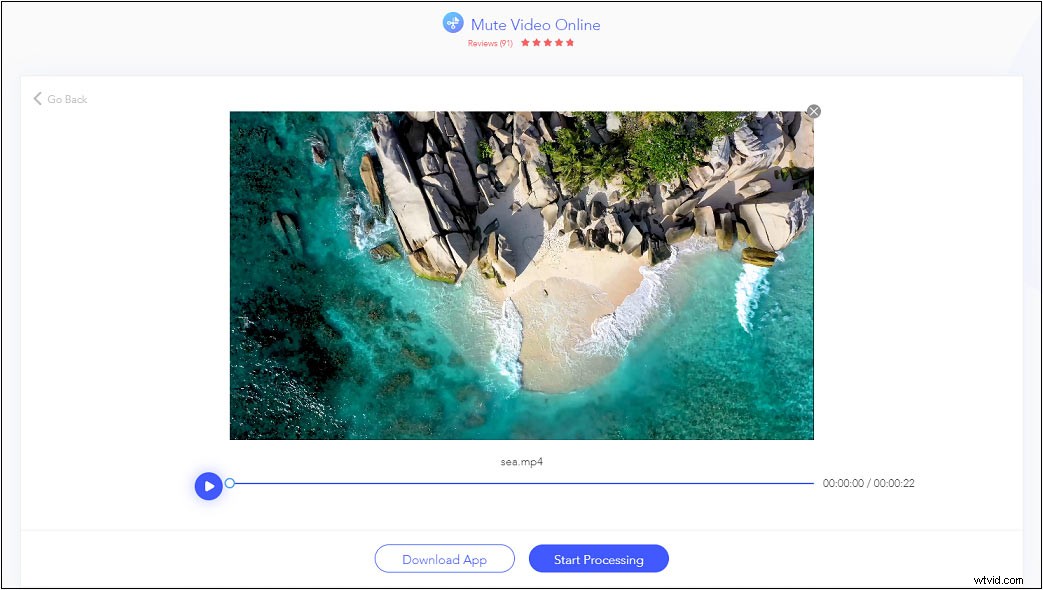Play the sea.mp4 video preview
The image size is (1043, 590).
208,485
